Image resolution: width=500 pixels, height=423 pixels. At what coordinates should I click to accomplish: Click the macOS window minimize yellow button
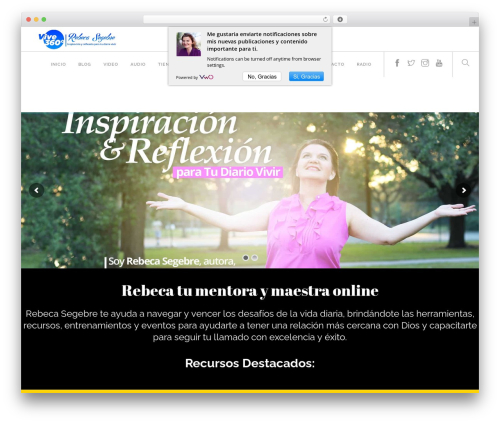(36, 20)
